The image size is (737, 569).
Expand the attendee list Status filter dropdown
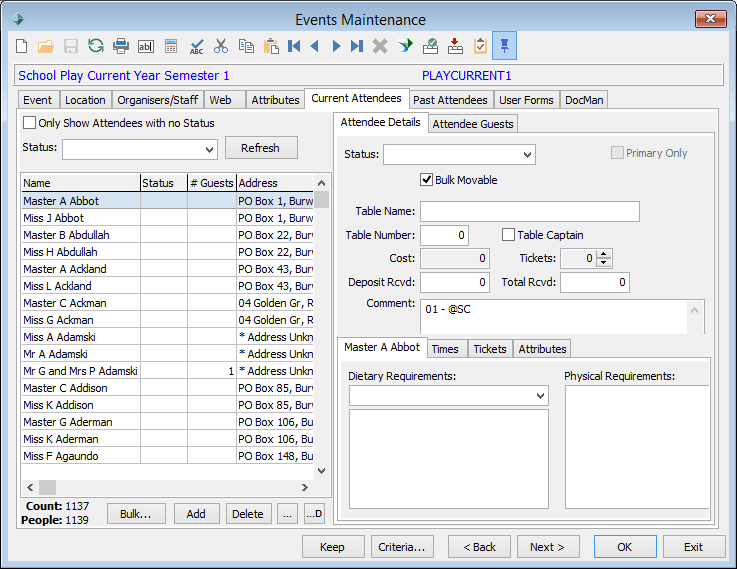210,150
